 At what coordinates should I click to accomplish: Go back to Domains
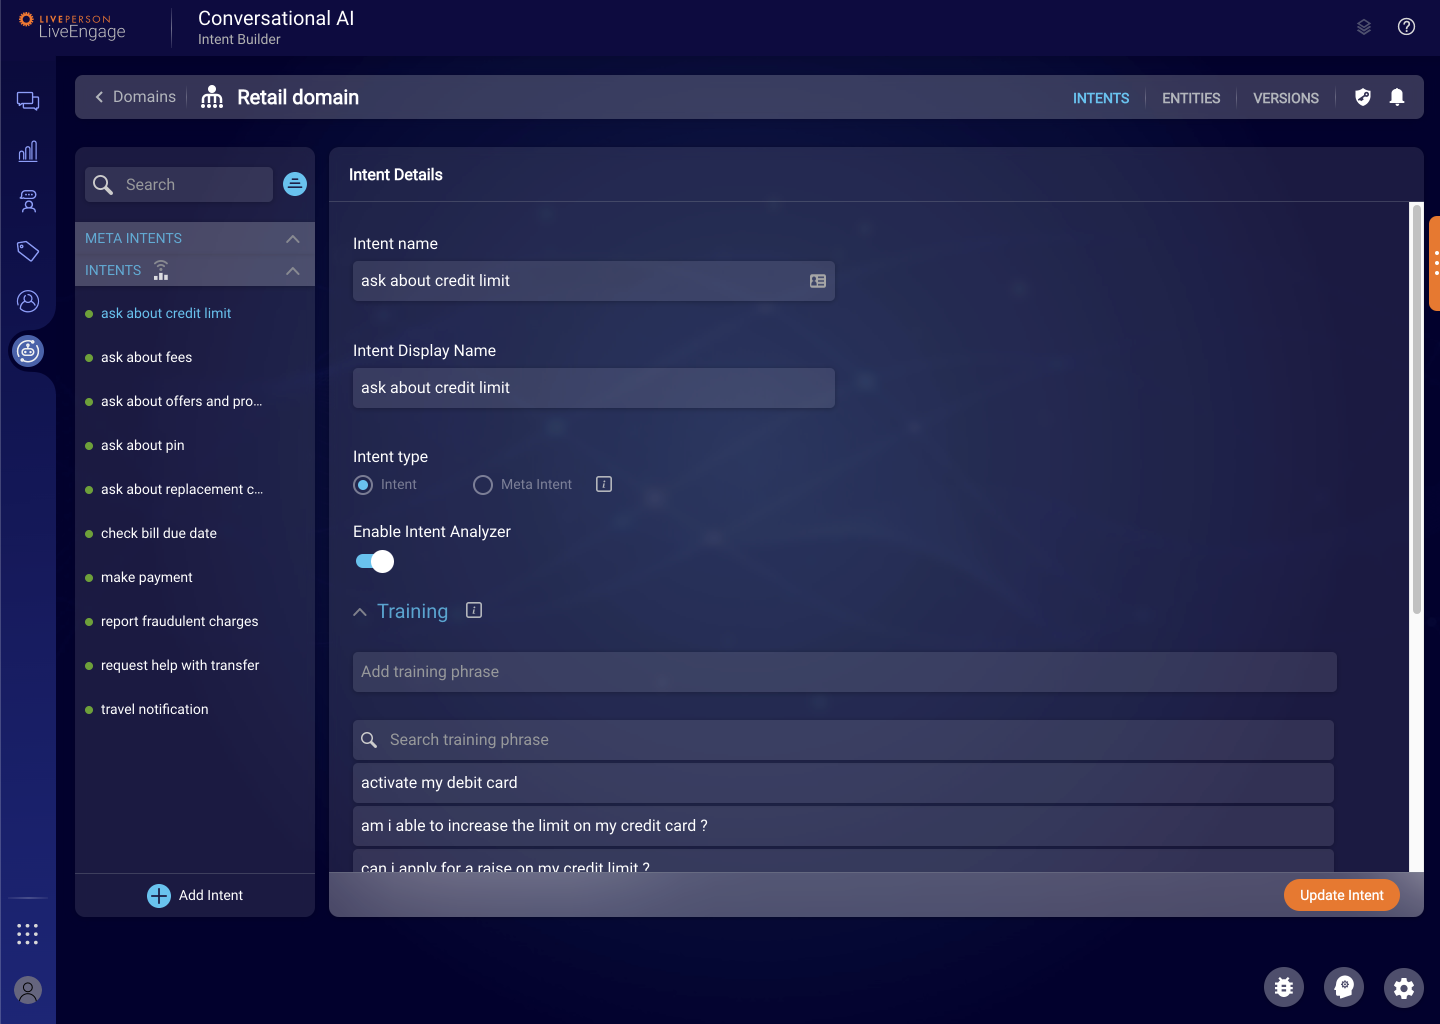pyautogui.click(x=136, y=97)
